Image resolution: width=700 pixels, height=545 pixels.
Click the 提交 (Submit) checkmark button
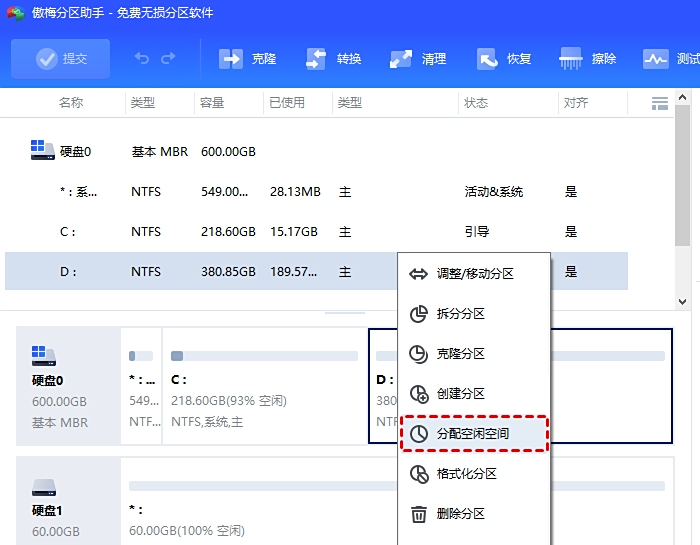click(61, 59)
